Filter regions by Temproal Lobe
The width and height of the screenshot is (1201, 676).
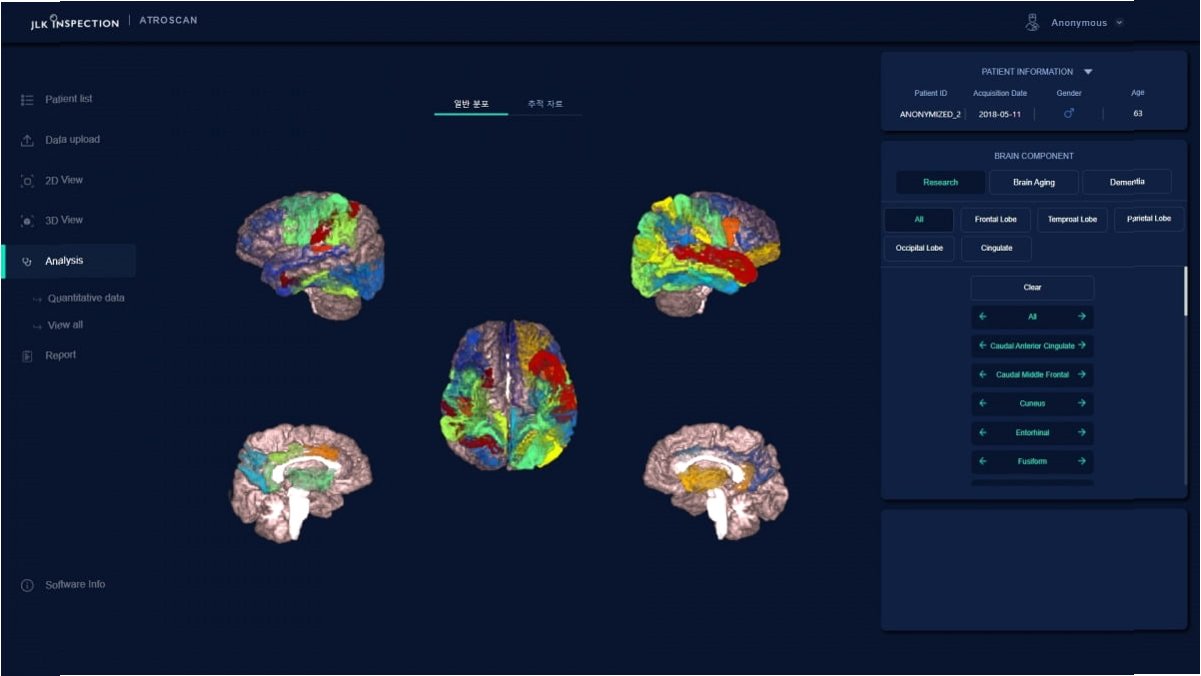tap(1072, 220)
